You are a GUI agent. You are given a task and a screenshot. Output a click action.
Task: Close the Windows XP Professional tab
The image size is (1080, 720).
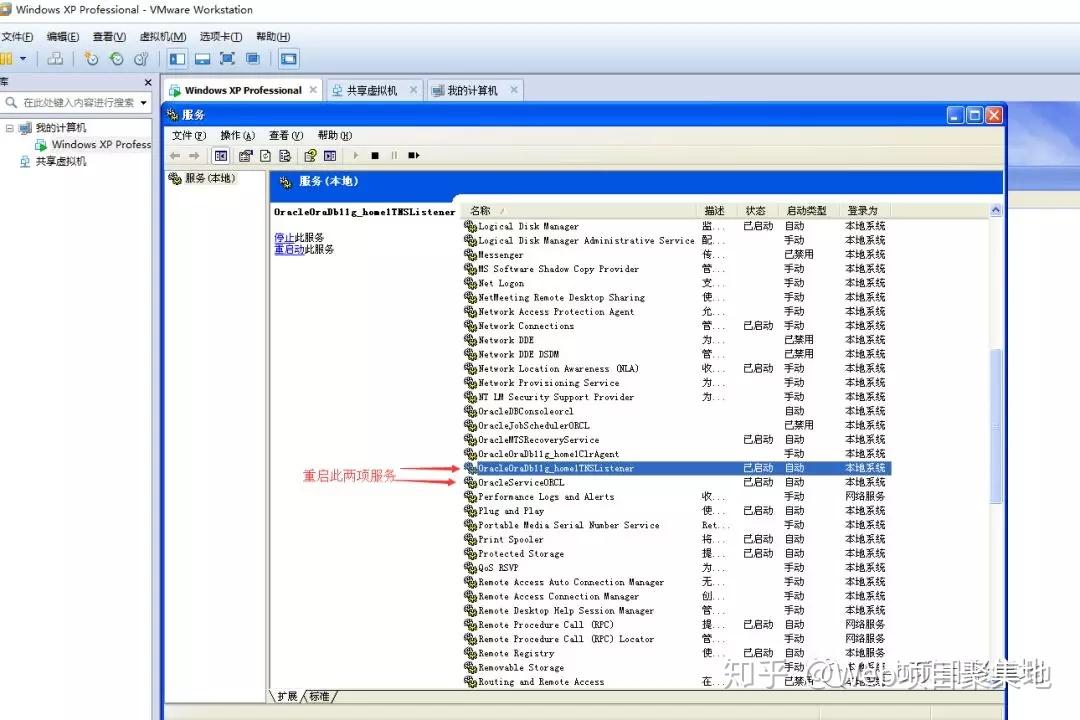tap(313, 90)
